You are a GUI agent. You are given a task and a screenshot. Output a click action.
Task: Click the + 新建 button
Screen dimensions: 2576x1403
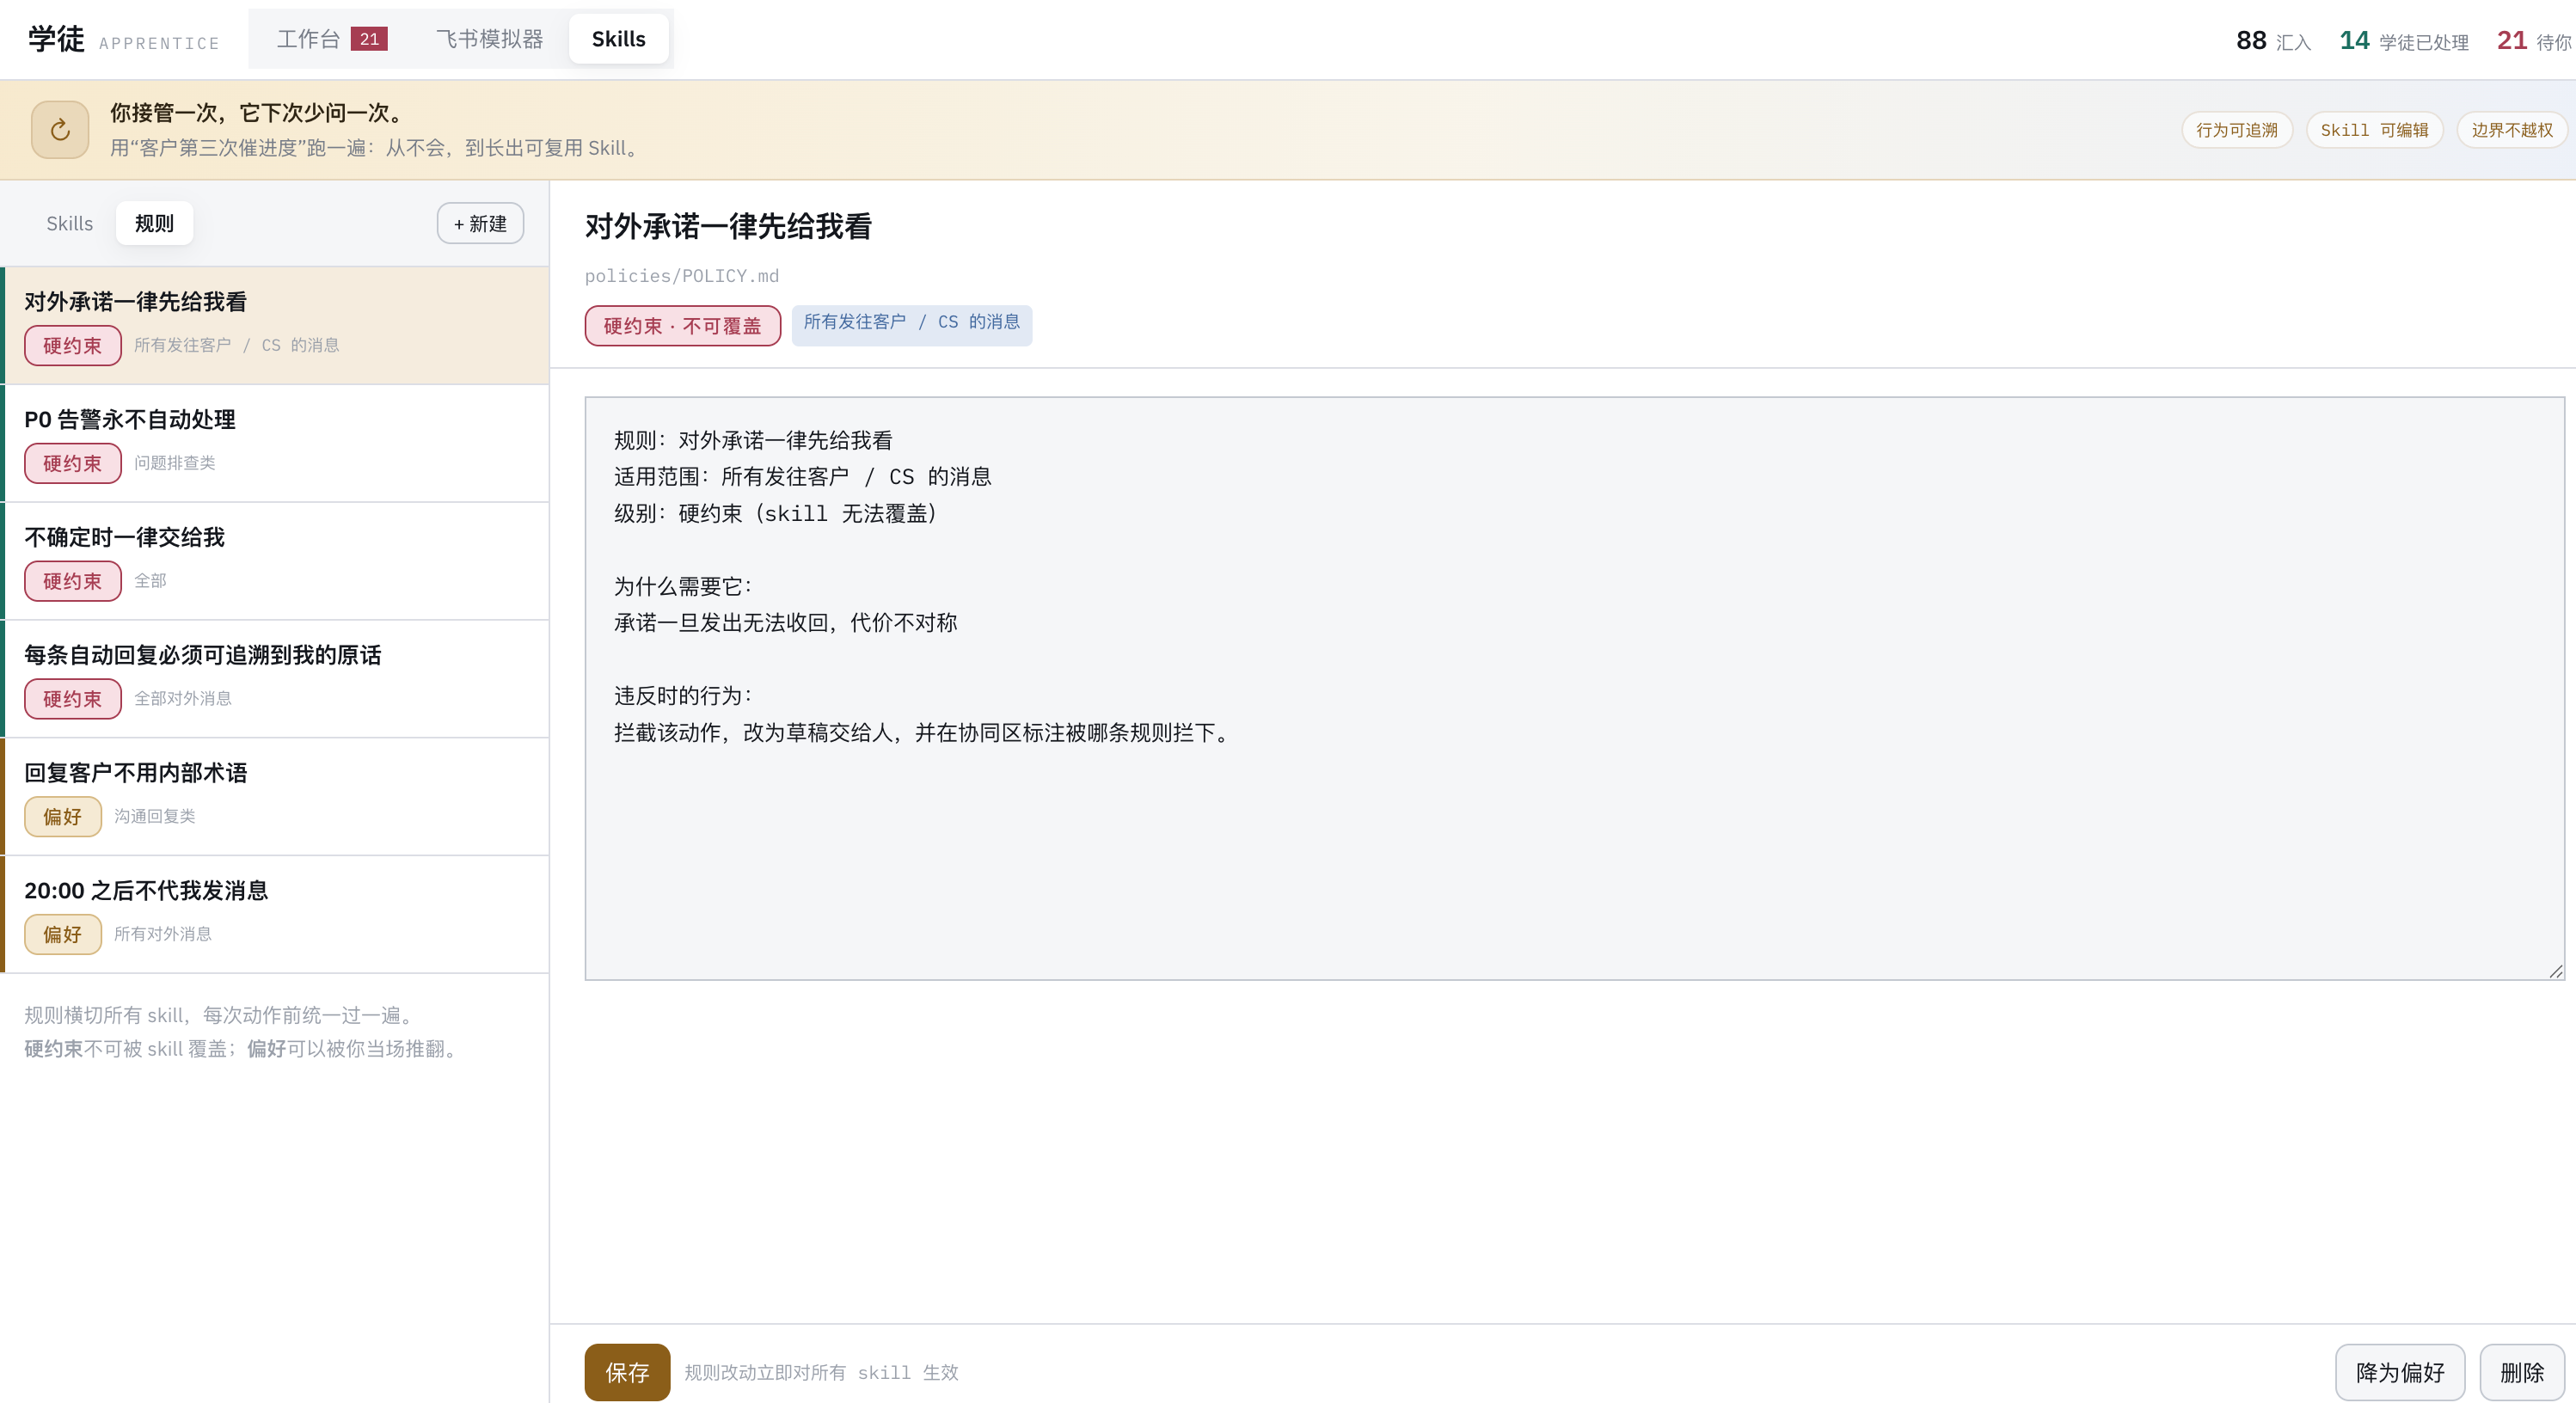pyautogui.click(x=480, y=223)
